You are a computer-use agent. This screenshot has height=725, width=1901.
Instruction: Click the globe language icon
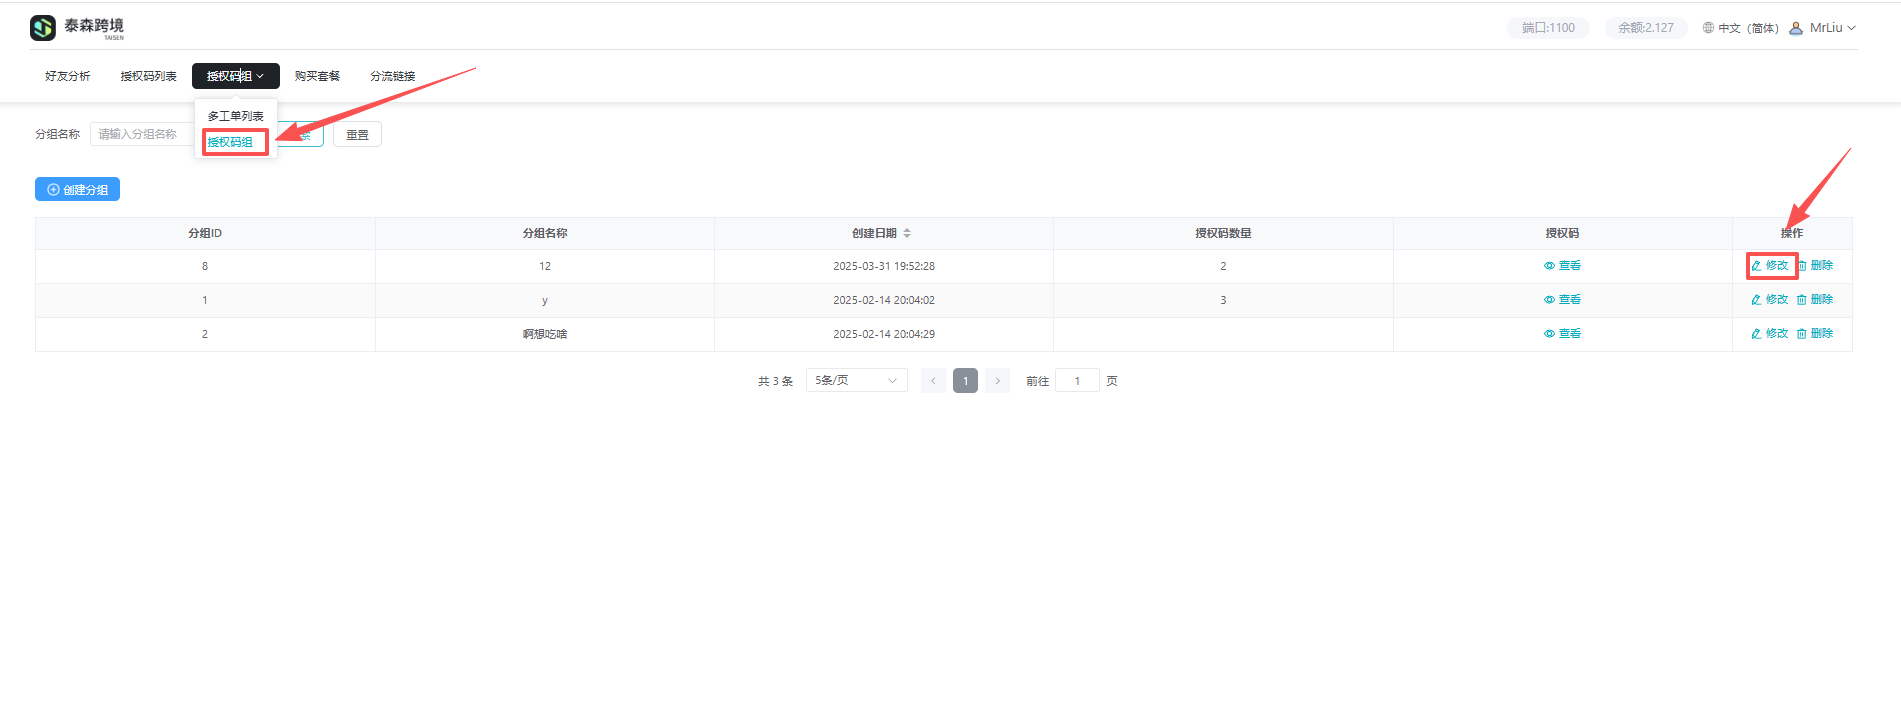pos(1708,28)
